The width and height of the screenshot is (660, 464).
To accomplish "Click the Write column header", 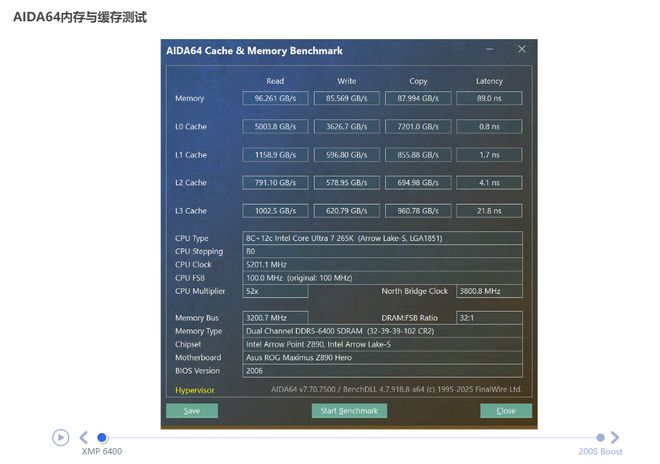I will tap(347, 81).
